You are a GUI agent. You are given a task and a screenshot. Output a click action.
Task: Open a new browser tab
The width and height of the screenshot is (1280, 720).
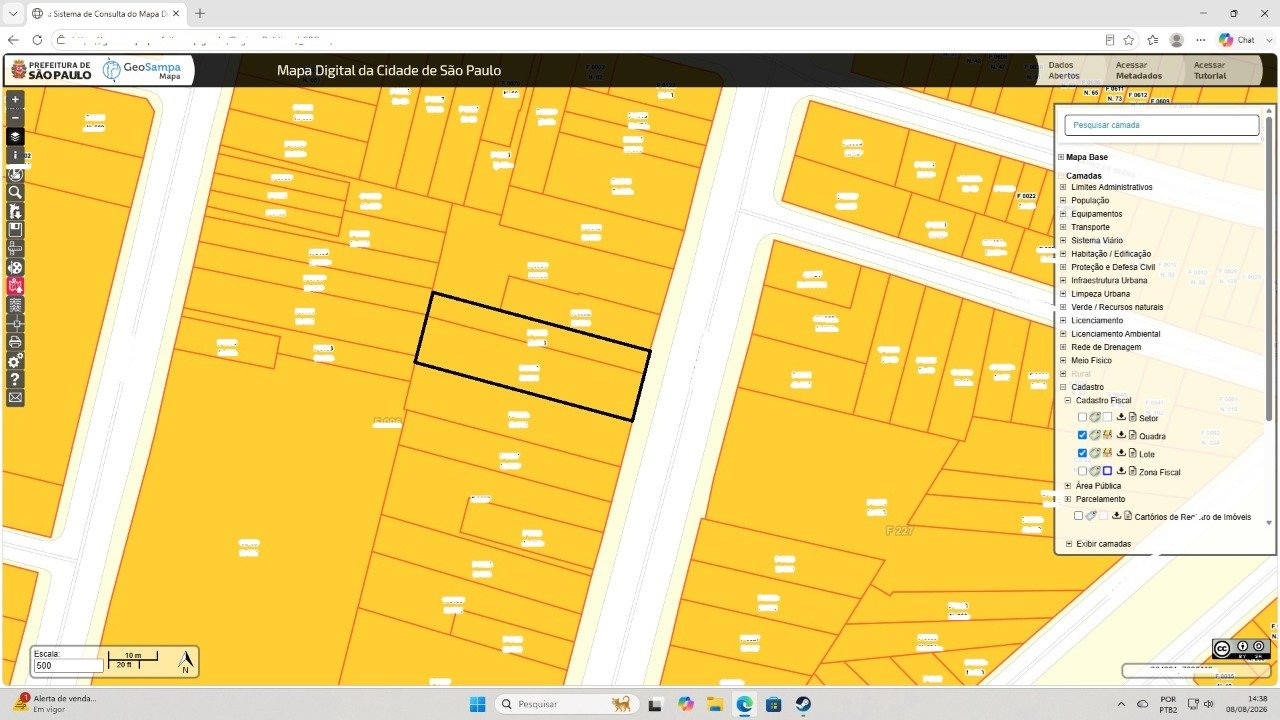[200, 13]
